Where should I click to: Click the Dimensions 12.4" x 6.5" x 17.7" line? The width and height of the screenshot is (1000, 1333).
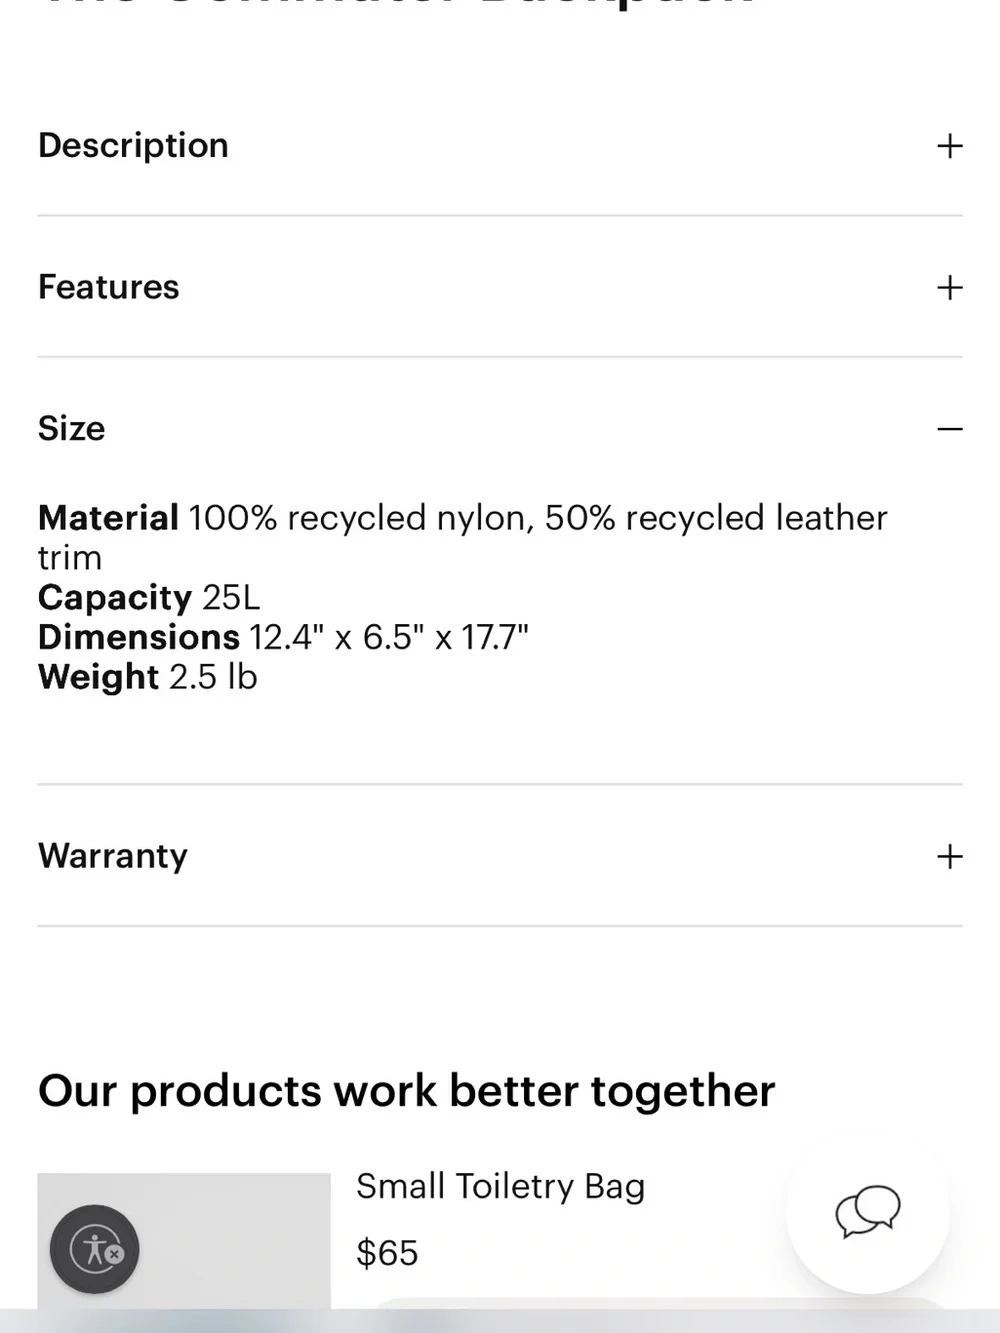pyautogui.click(x=283, y=638)
